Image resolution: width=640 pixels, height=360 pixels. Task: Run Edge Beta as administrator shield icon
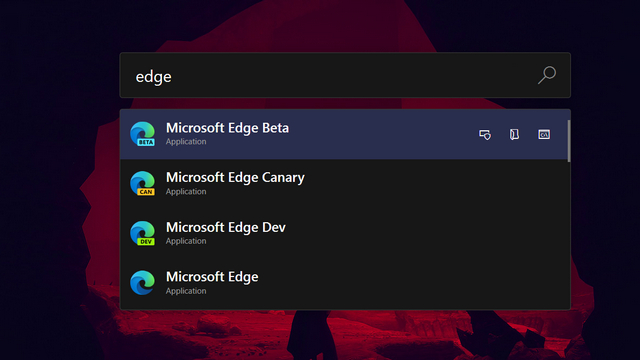(485, 134)
